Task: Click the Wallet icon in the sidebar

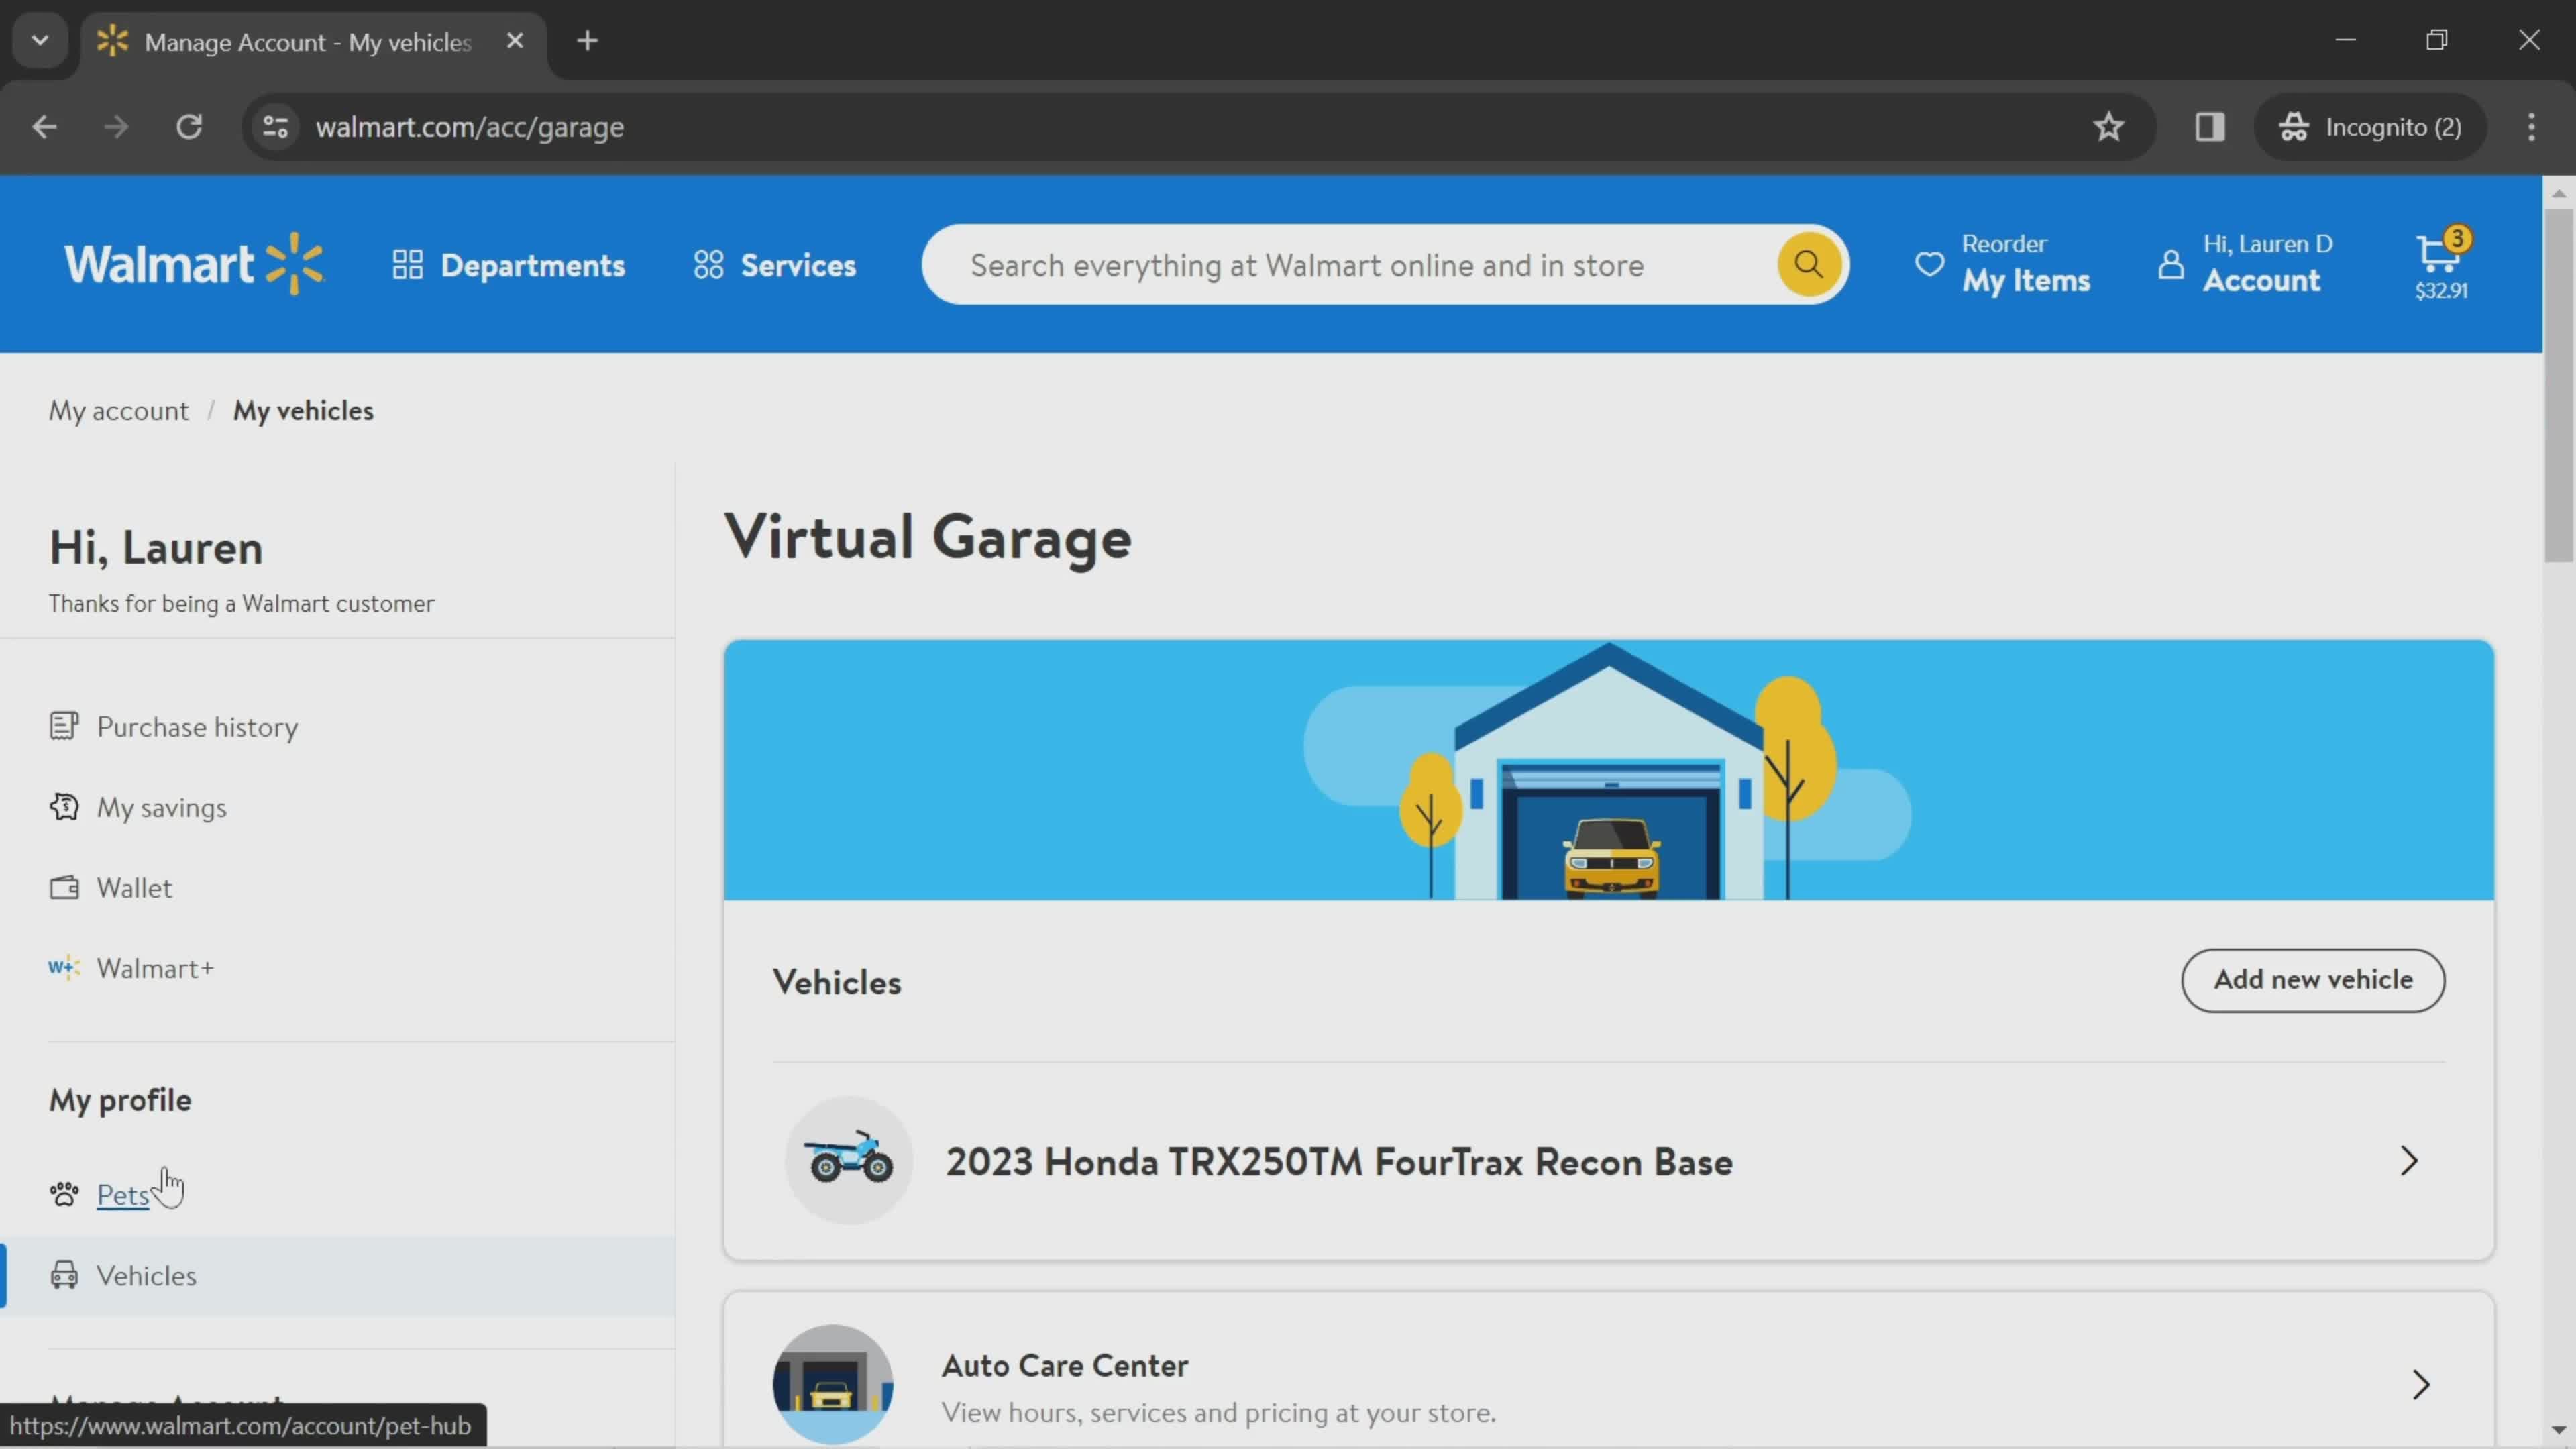Action: [64, 888]
